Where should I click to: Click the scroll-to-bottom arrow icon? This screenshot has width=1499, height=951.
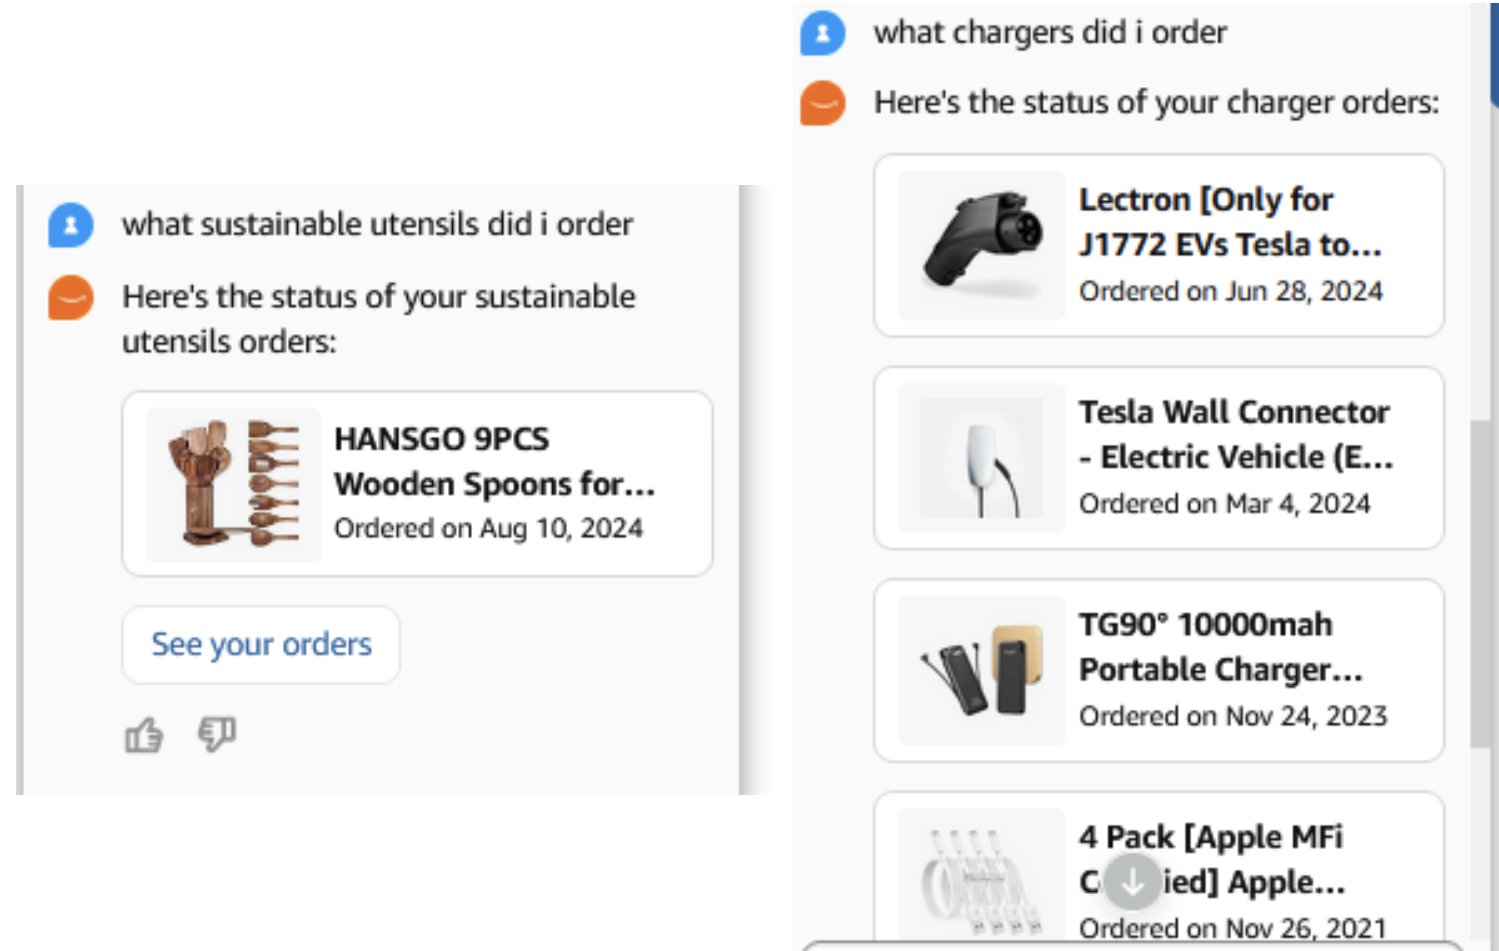tap(1133, 881)
